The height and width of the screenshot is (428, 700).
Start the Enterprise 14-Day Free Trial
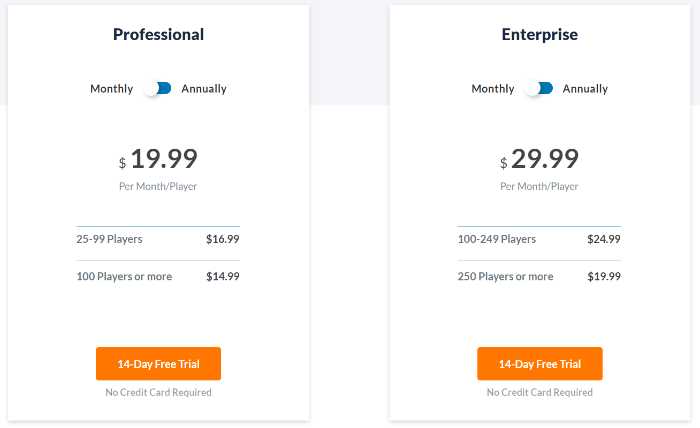(x=540, y=364)
